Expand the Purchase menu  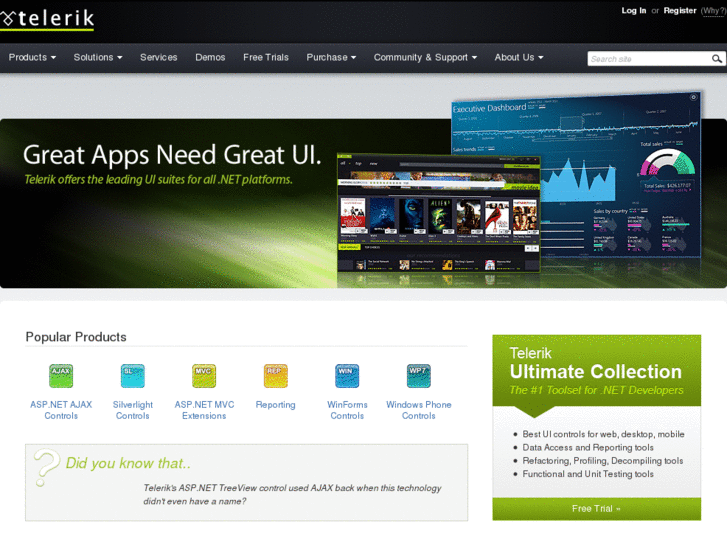(331, 58)
